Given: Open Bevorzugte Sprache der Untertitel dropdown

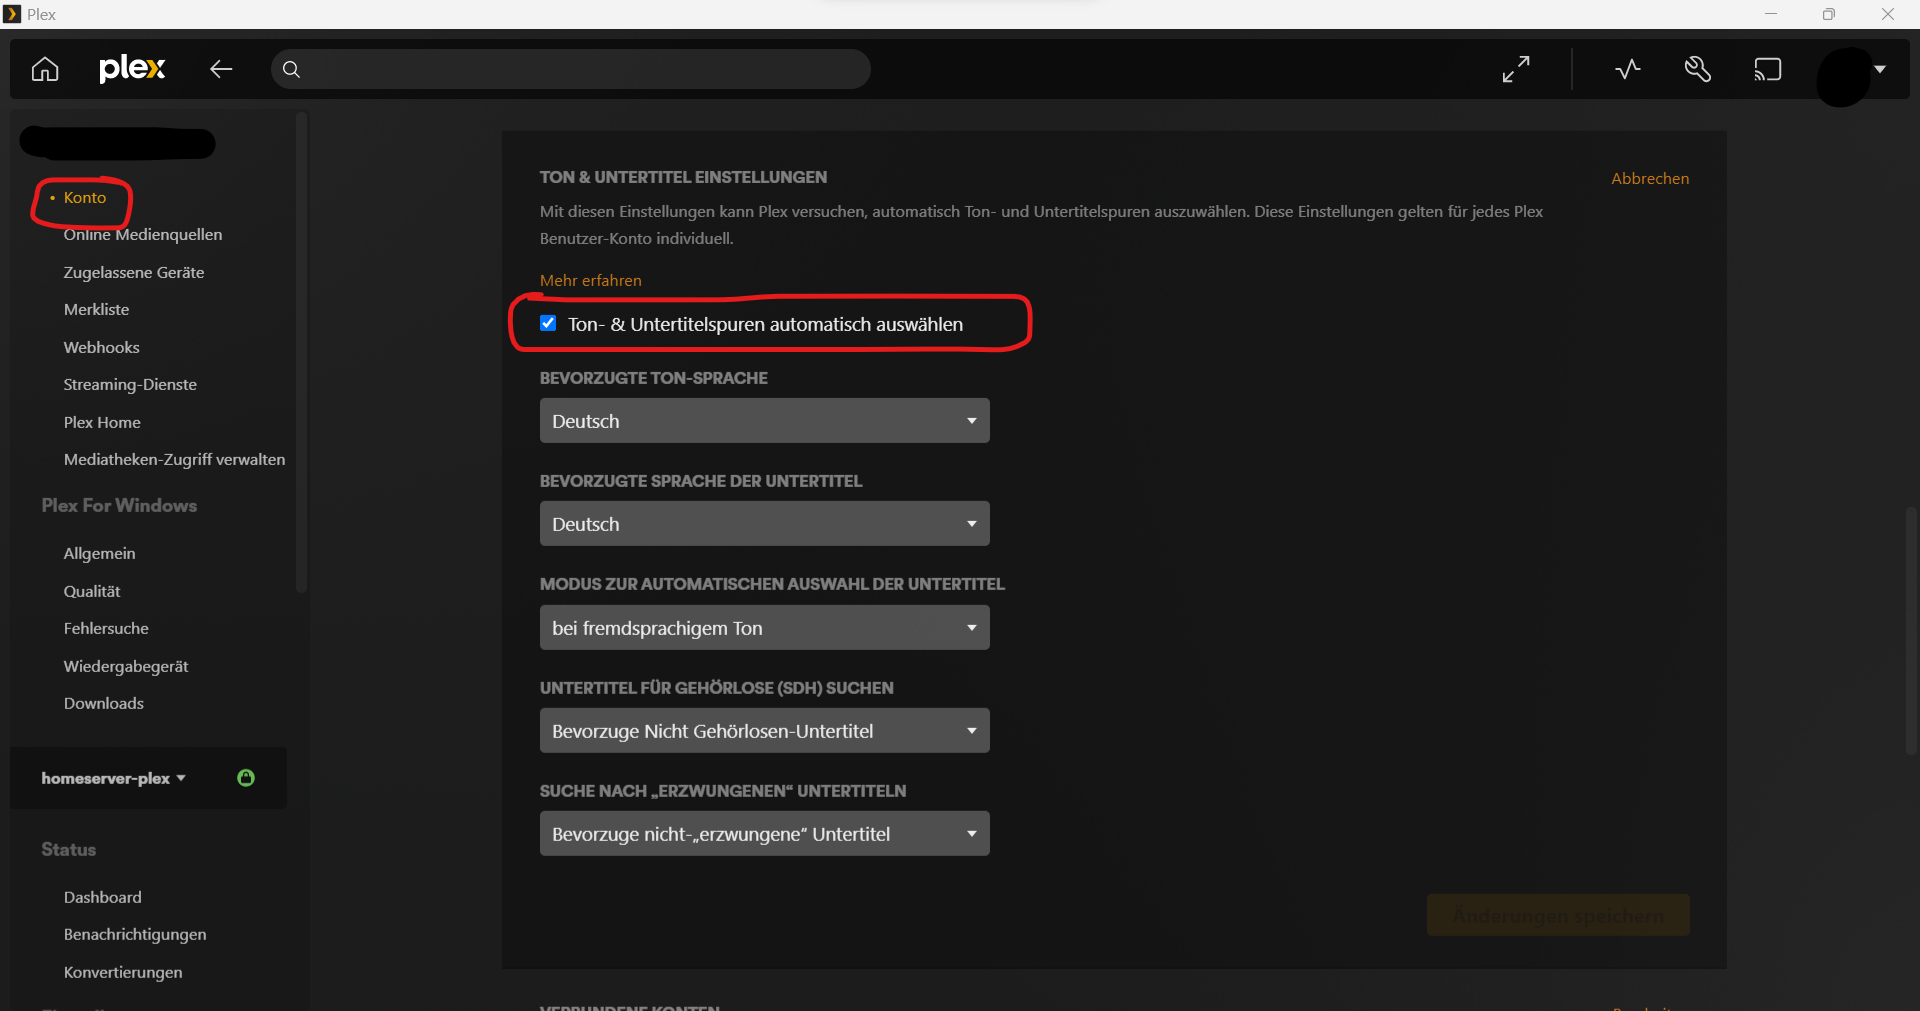Looking at the screenshot, I should (x=765, y=524).
